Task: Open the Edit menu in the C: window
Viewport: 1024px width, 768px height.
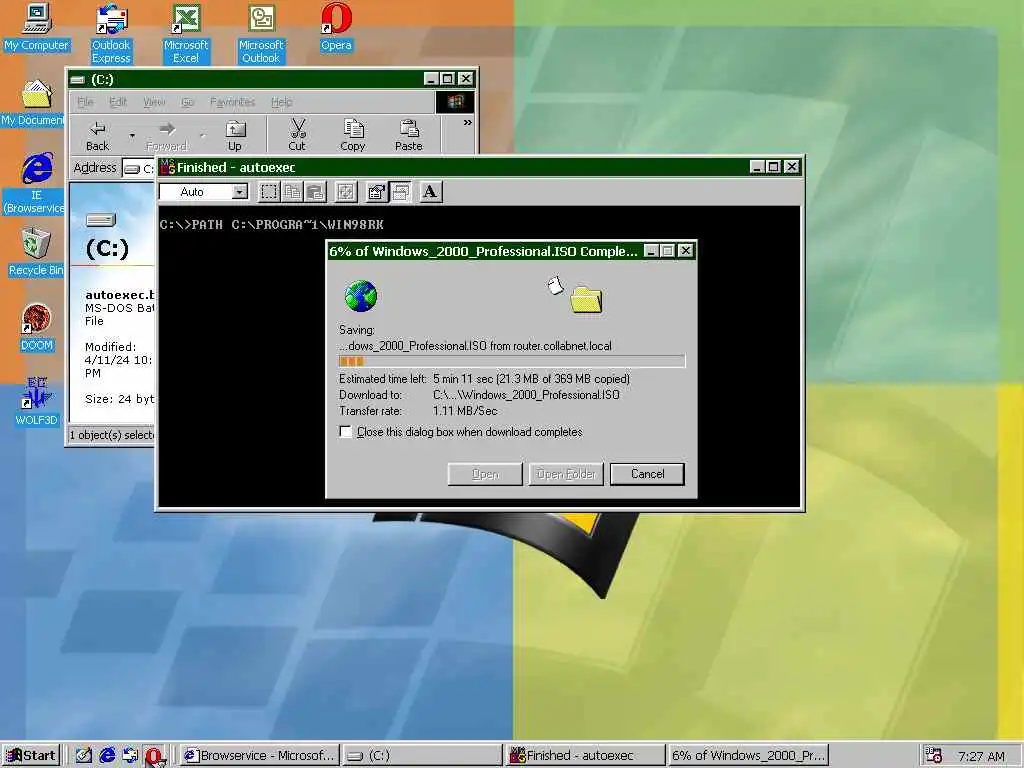Action: coord(118,102)
